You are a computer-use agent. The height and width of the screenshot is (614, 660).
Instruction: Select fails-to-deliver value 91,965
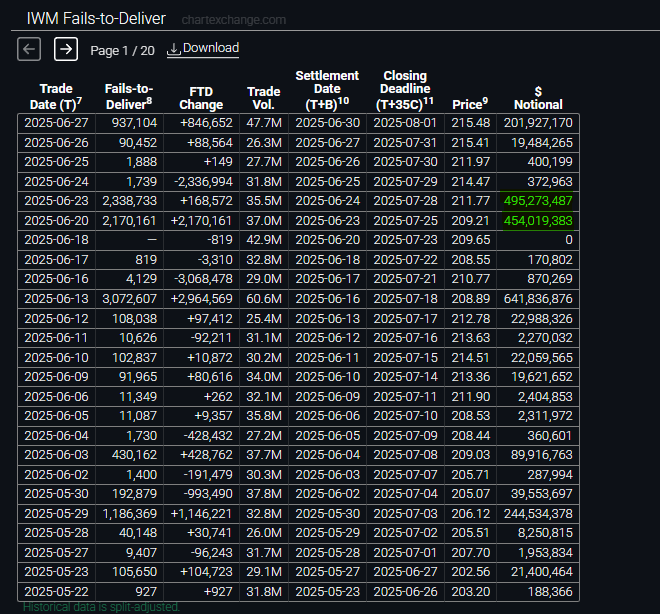(138, 377)
